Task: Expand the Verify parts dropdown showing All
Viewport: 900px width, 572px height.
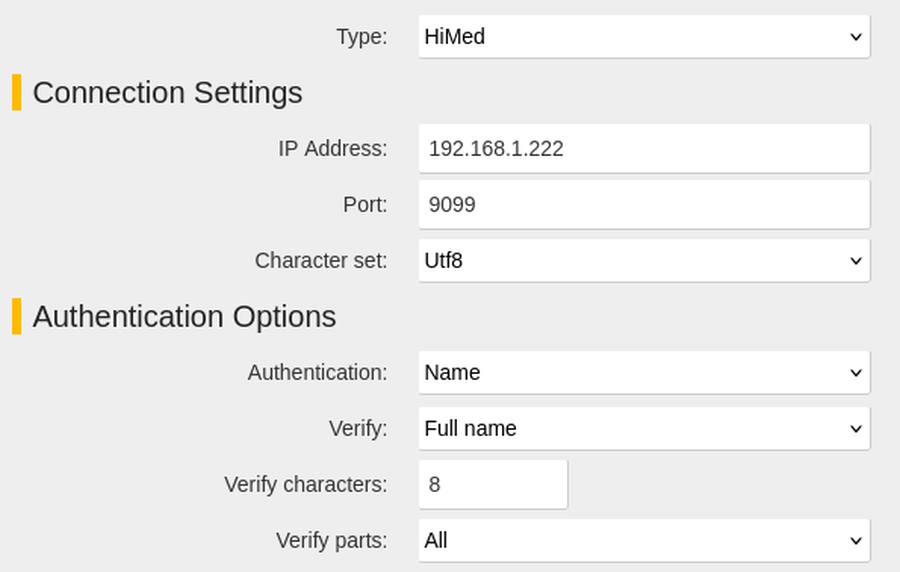Action: click(x=644, y=540)
